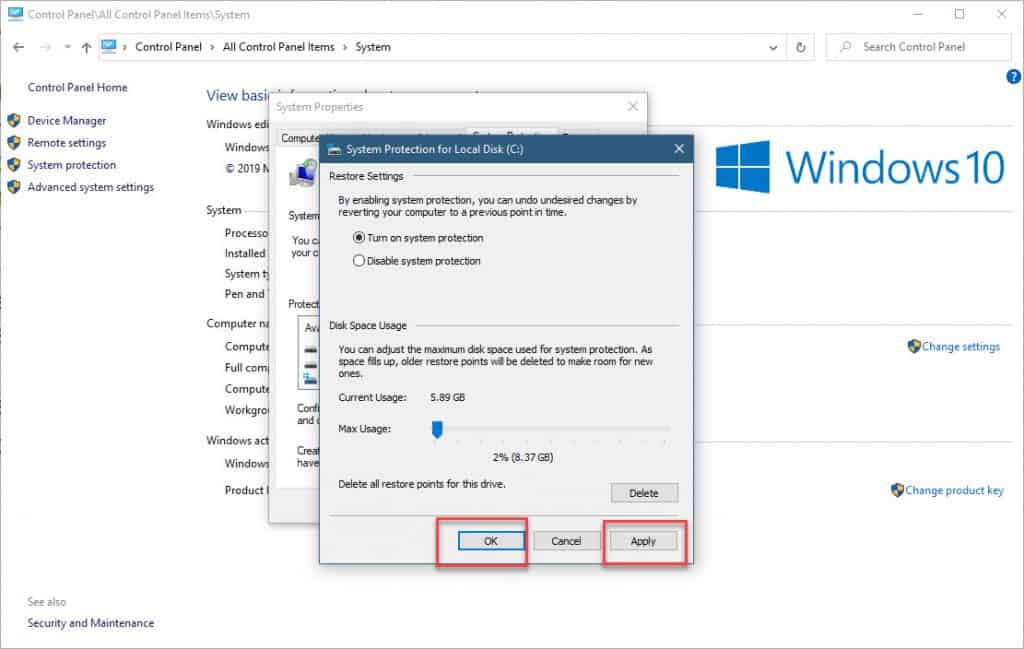Click Control Panel in the breadcrumb bar

click(x=169, y=47)
